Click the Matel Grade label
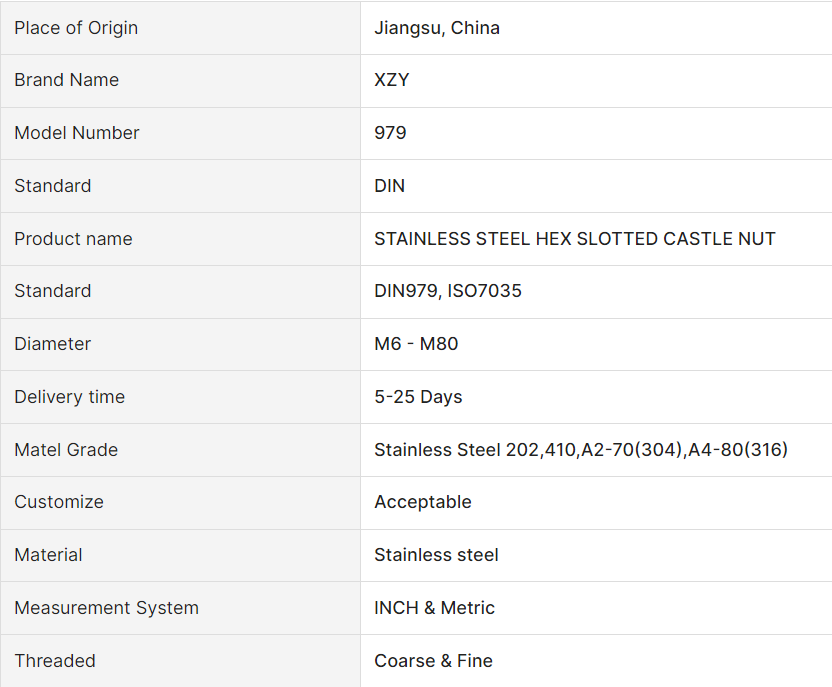 66,450
